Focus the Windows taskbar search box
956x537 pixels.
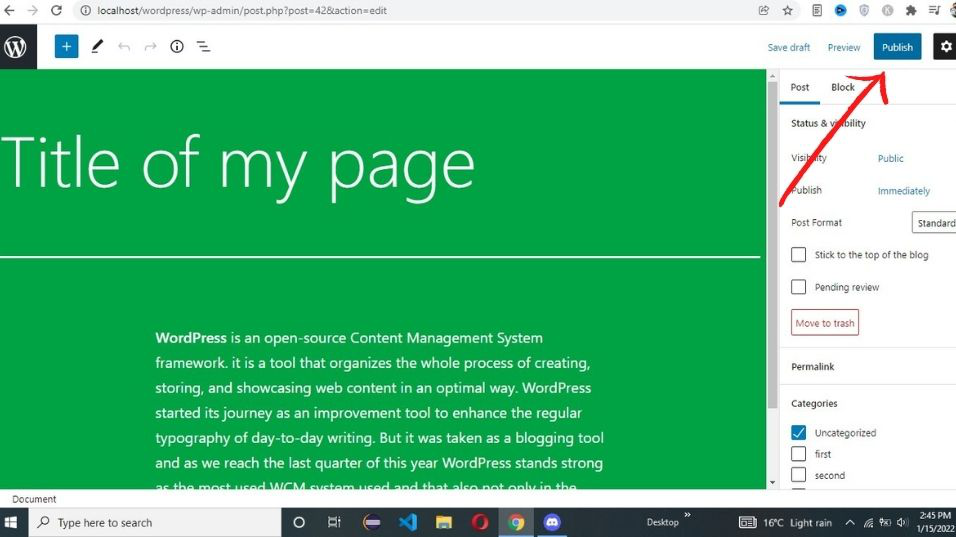(155, 522)
